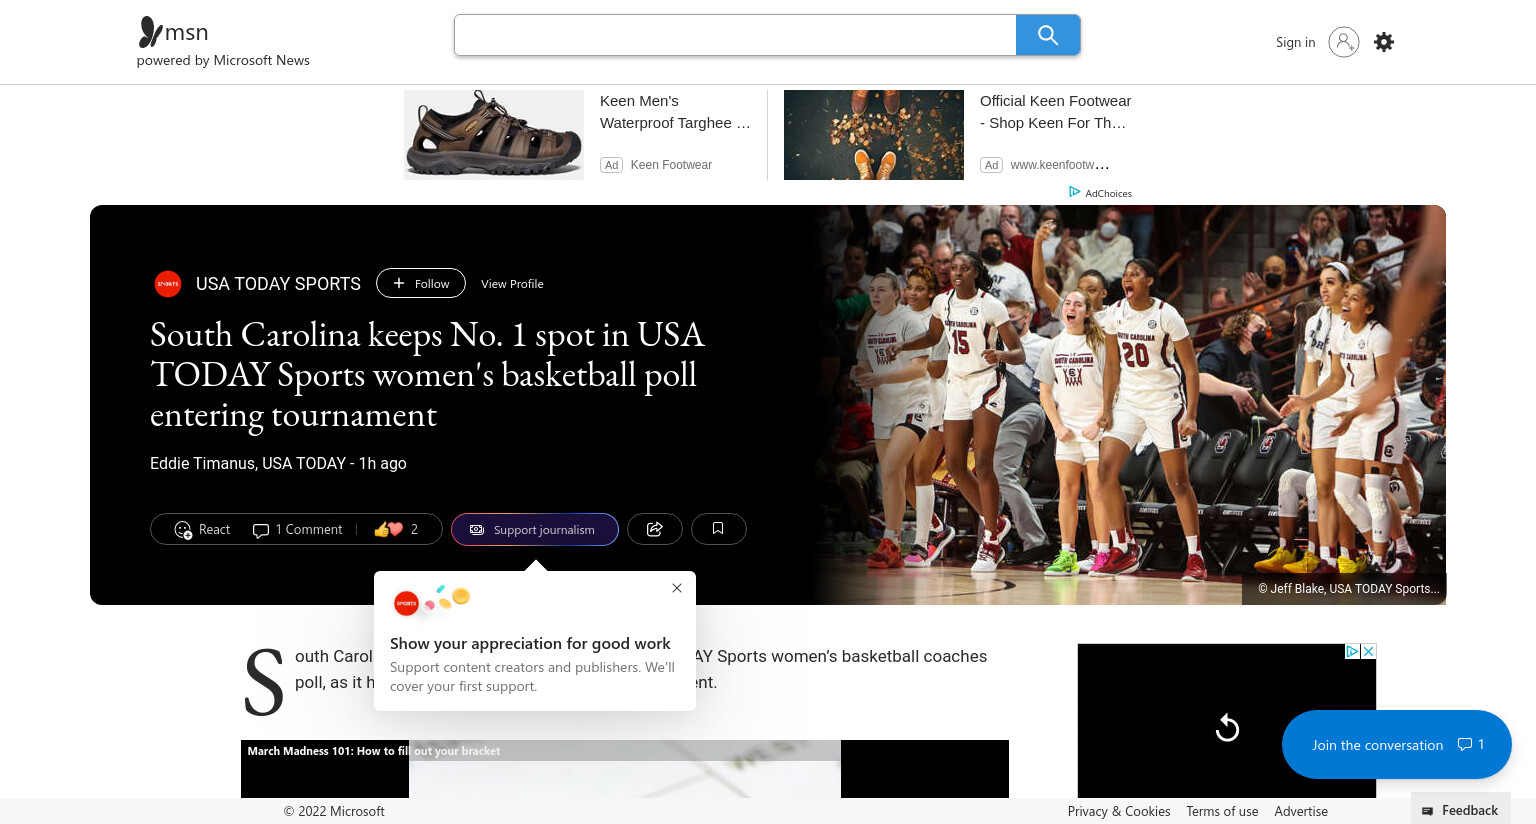Open the autumn leaves boots ad thumbnail
The width and height of the screenshot is (1536, 824).
[x=874, y=135]
